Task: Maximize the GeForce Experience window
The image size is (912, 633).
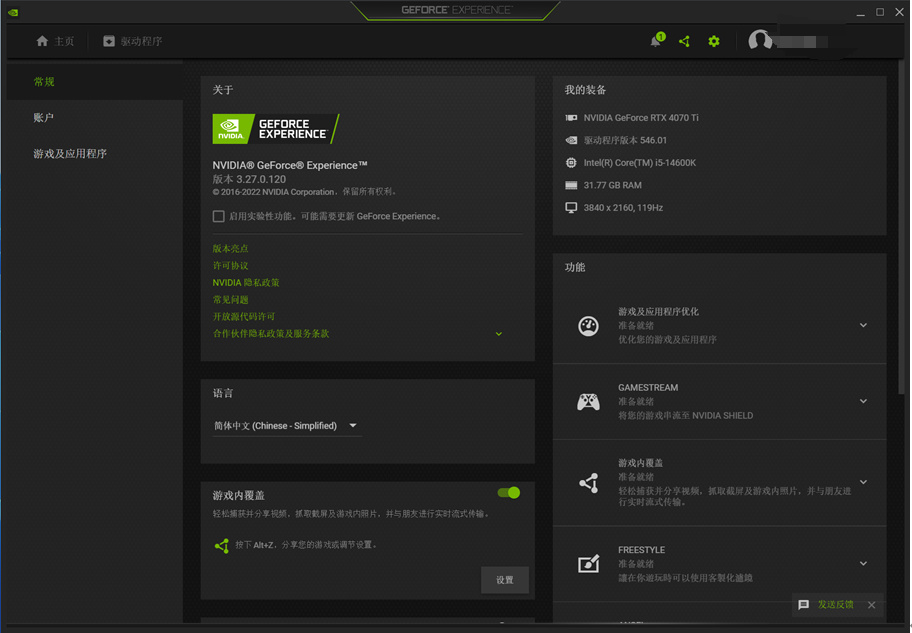Action: (880, 12)
